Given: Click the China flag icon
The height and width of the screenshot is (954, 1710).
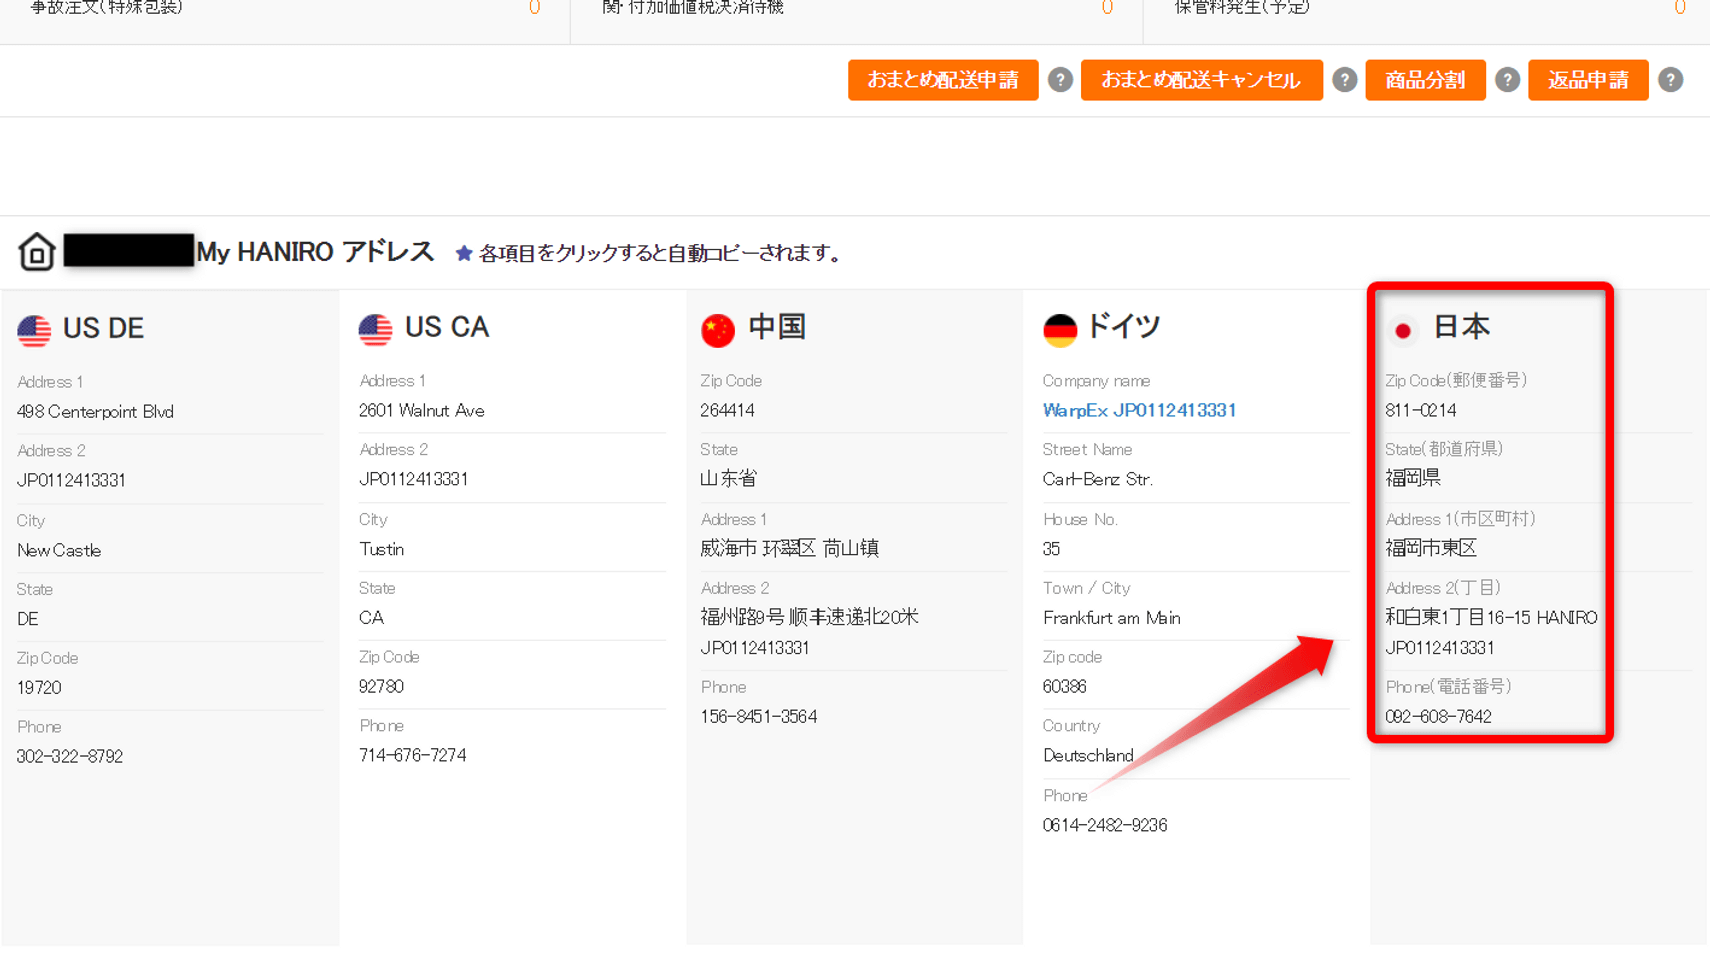Looking at the screenshot, I should (718, 329).
